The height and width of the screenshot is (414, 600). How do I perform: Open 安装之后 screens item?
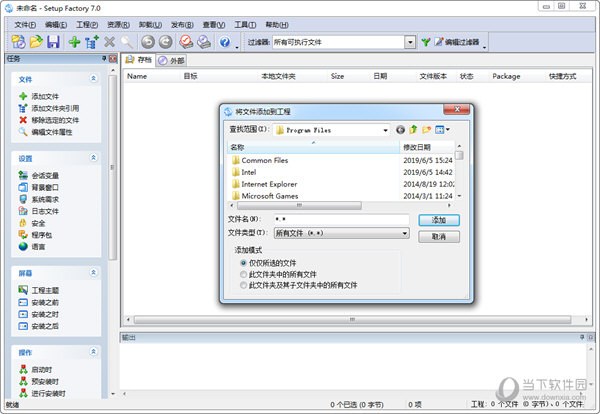tap(39, 326)
